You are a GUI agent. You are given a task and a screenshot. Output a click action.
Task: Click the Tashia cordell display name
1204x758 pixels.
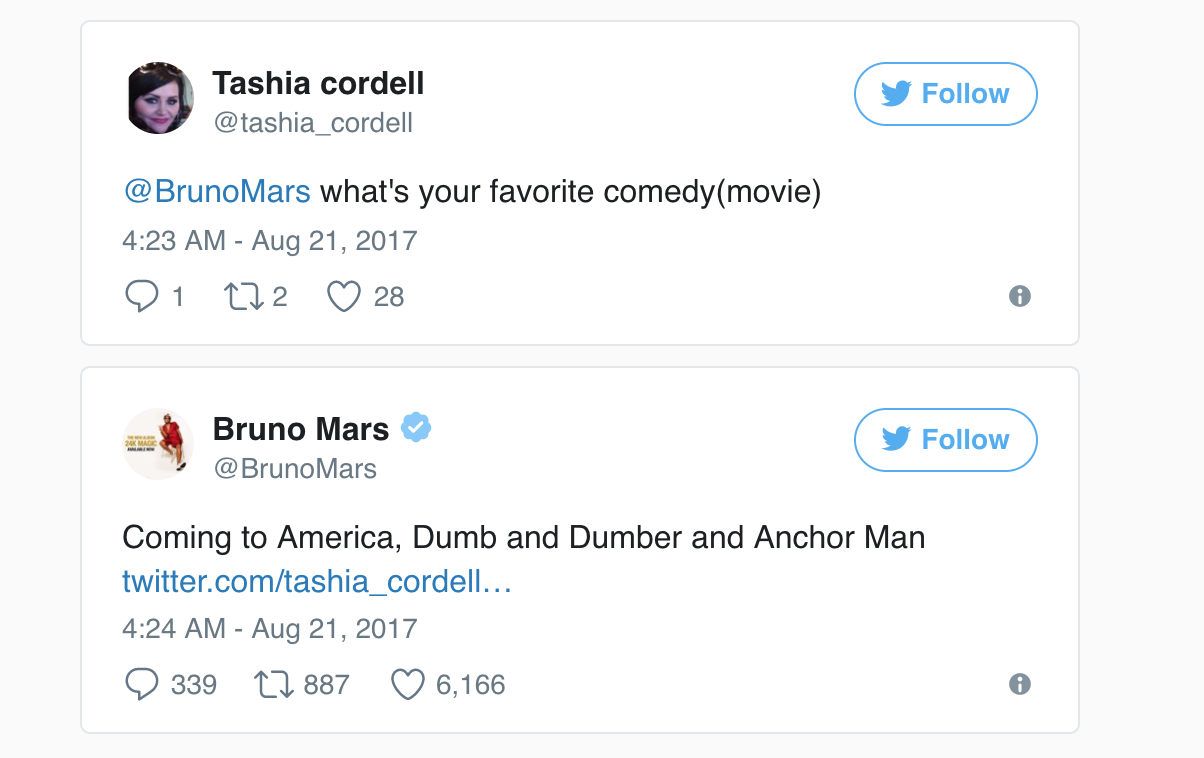(x=318, y=84)
